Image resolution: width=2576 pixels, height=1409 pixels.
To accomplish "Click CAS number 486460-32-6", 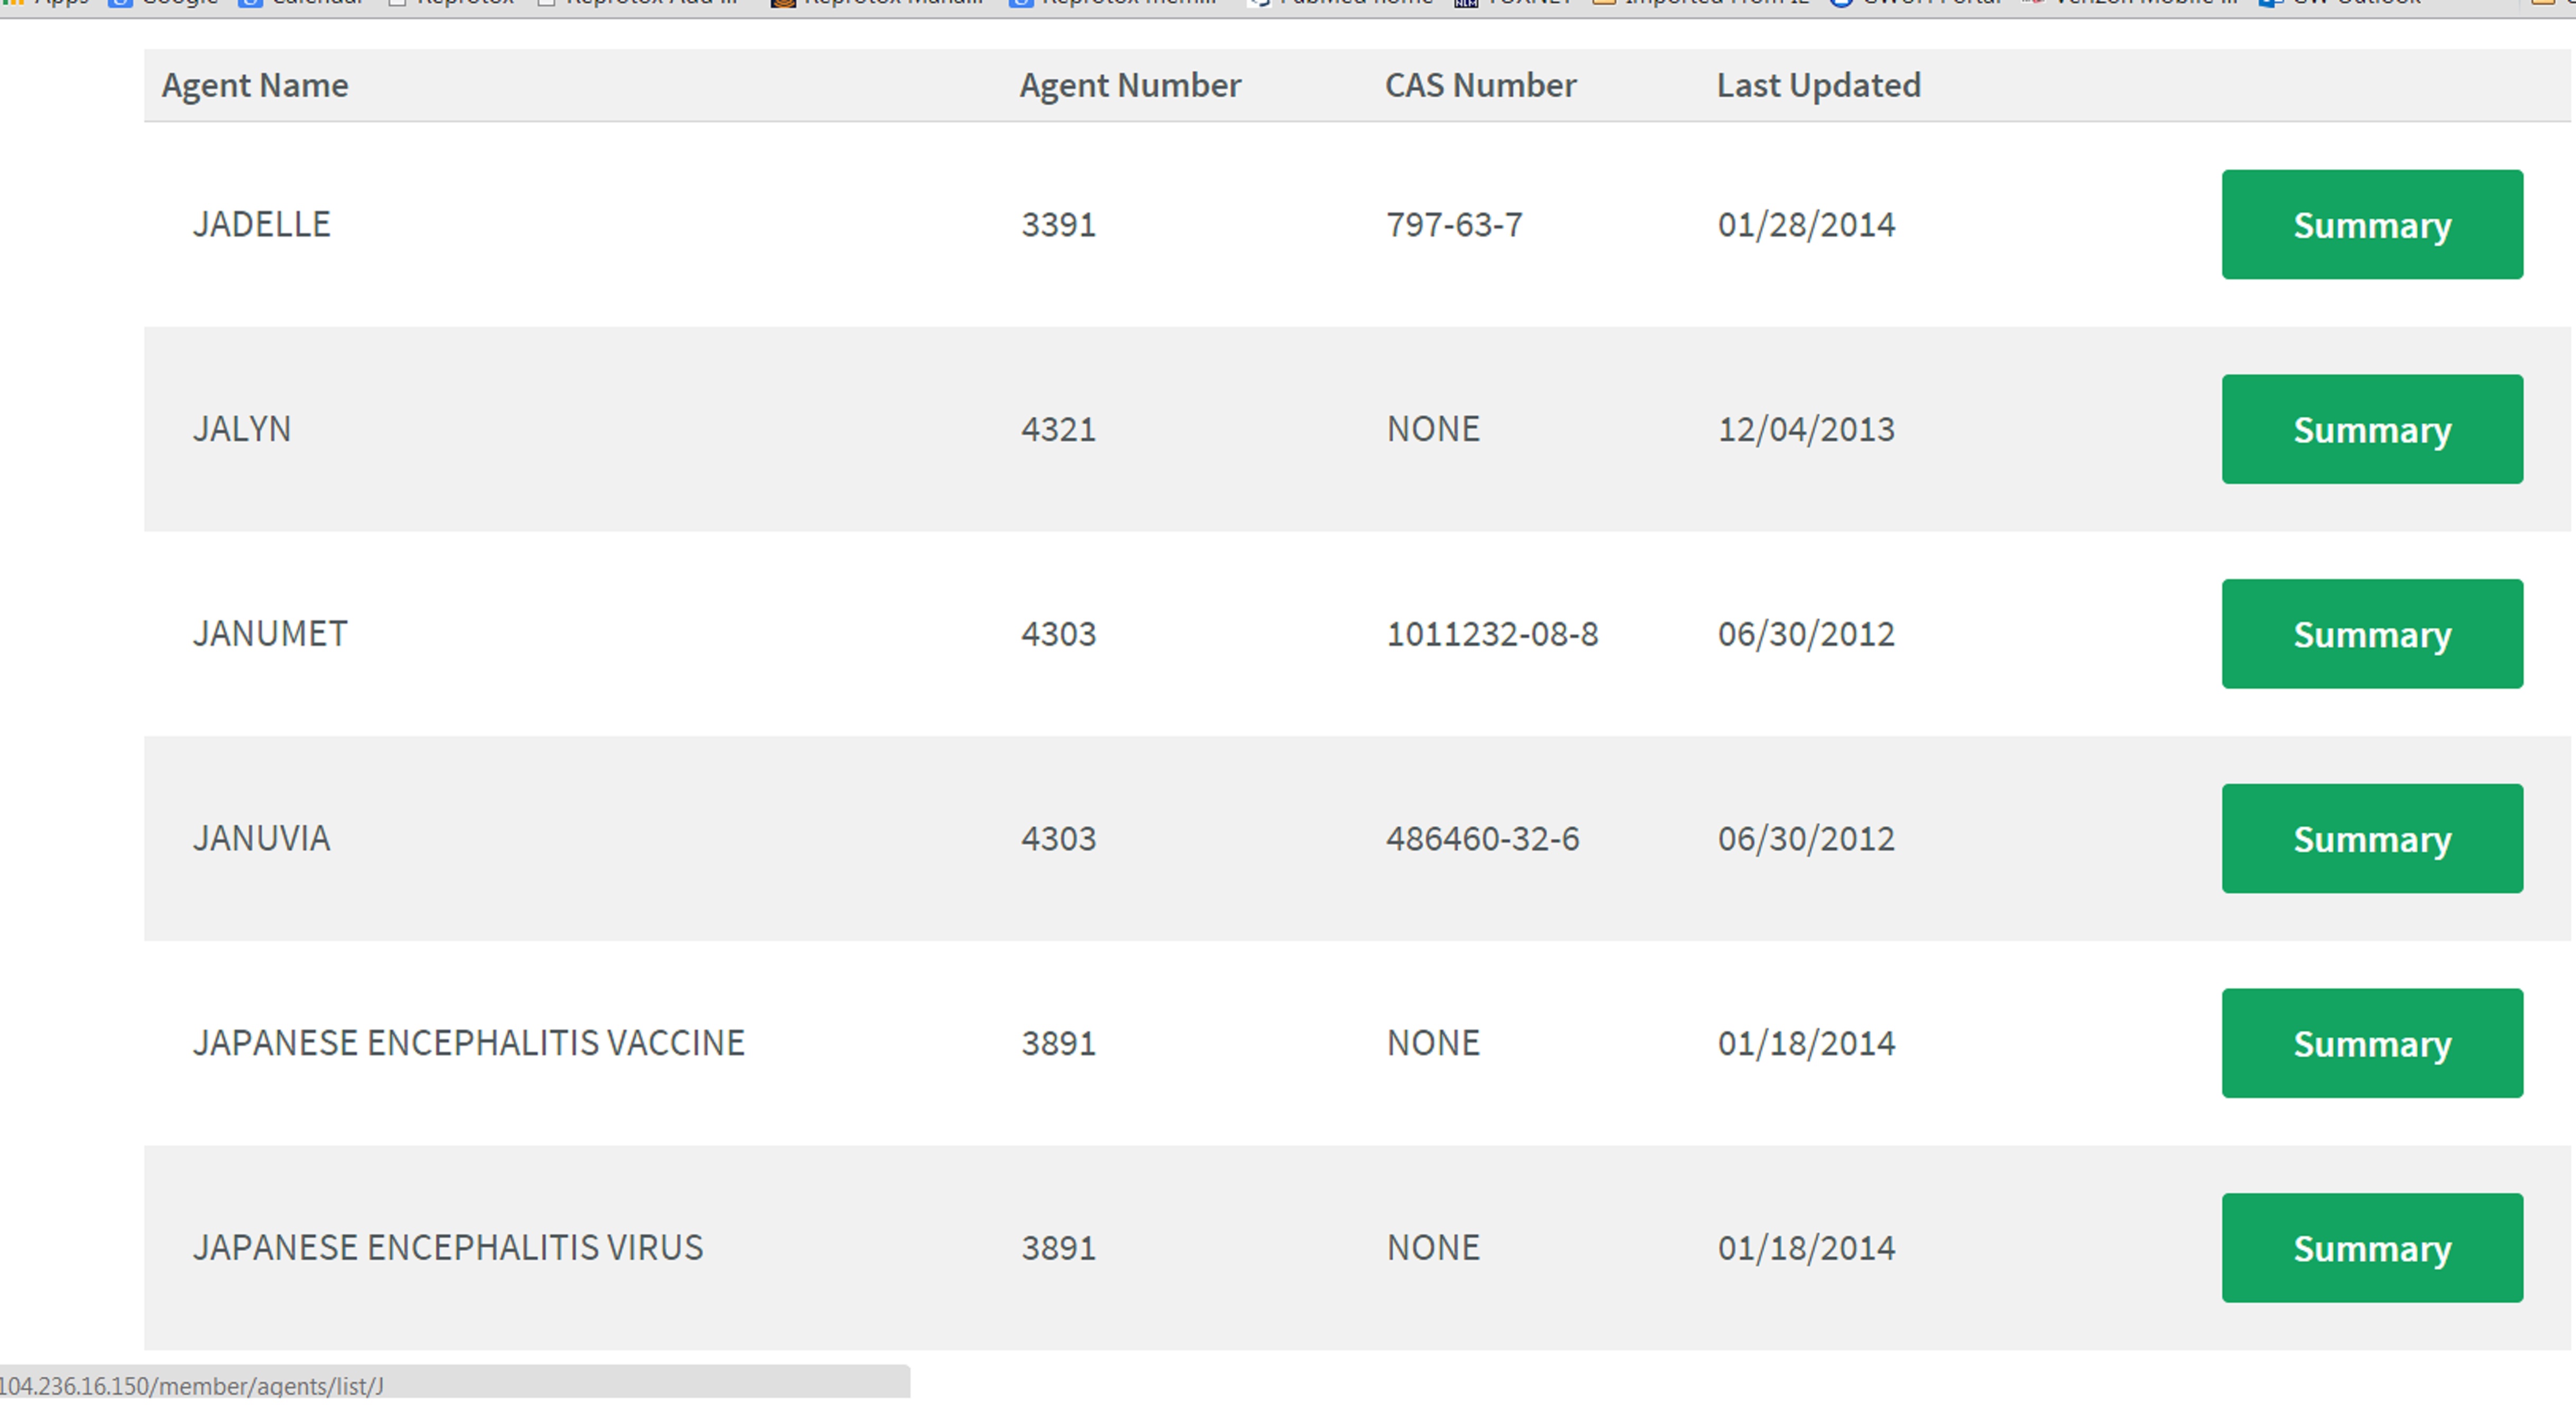I will tap(1482, 839).
